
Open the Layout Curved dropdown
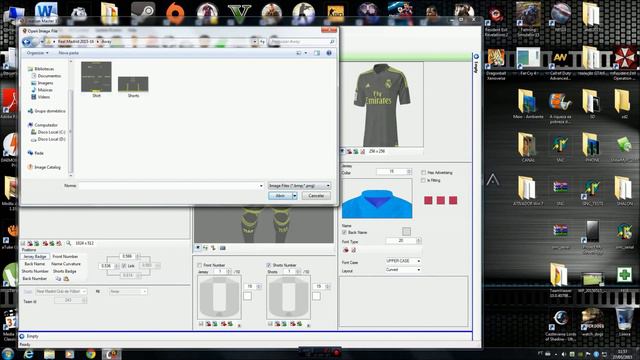click(403, 270)
